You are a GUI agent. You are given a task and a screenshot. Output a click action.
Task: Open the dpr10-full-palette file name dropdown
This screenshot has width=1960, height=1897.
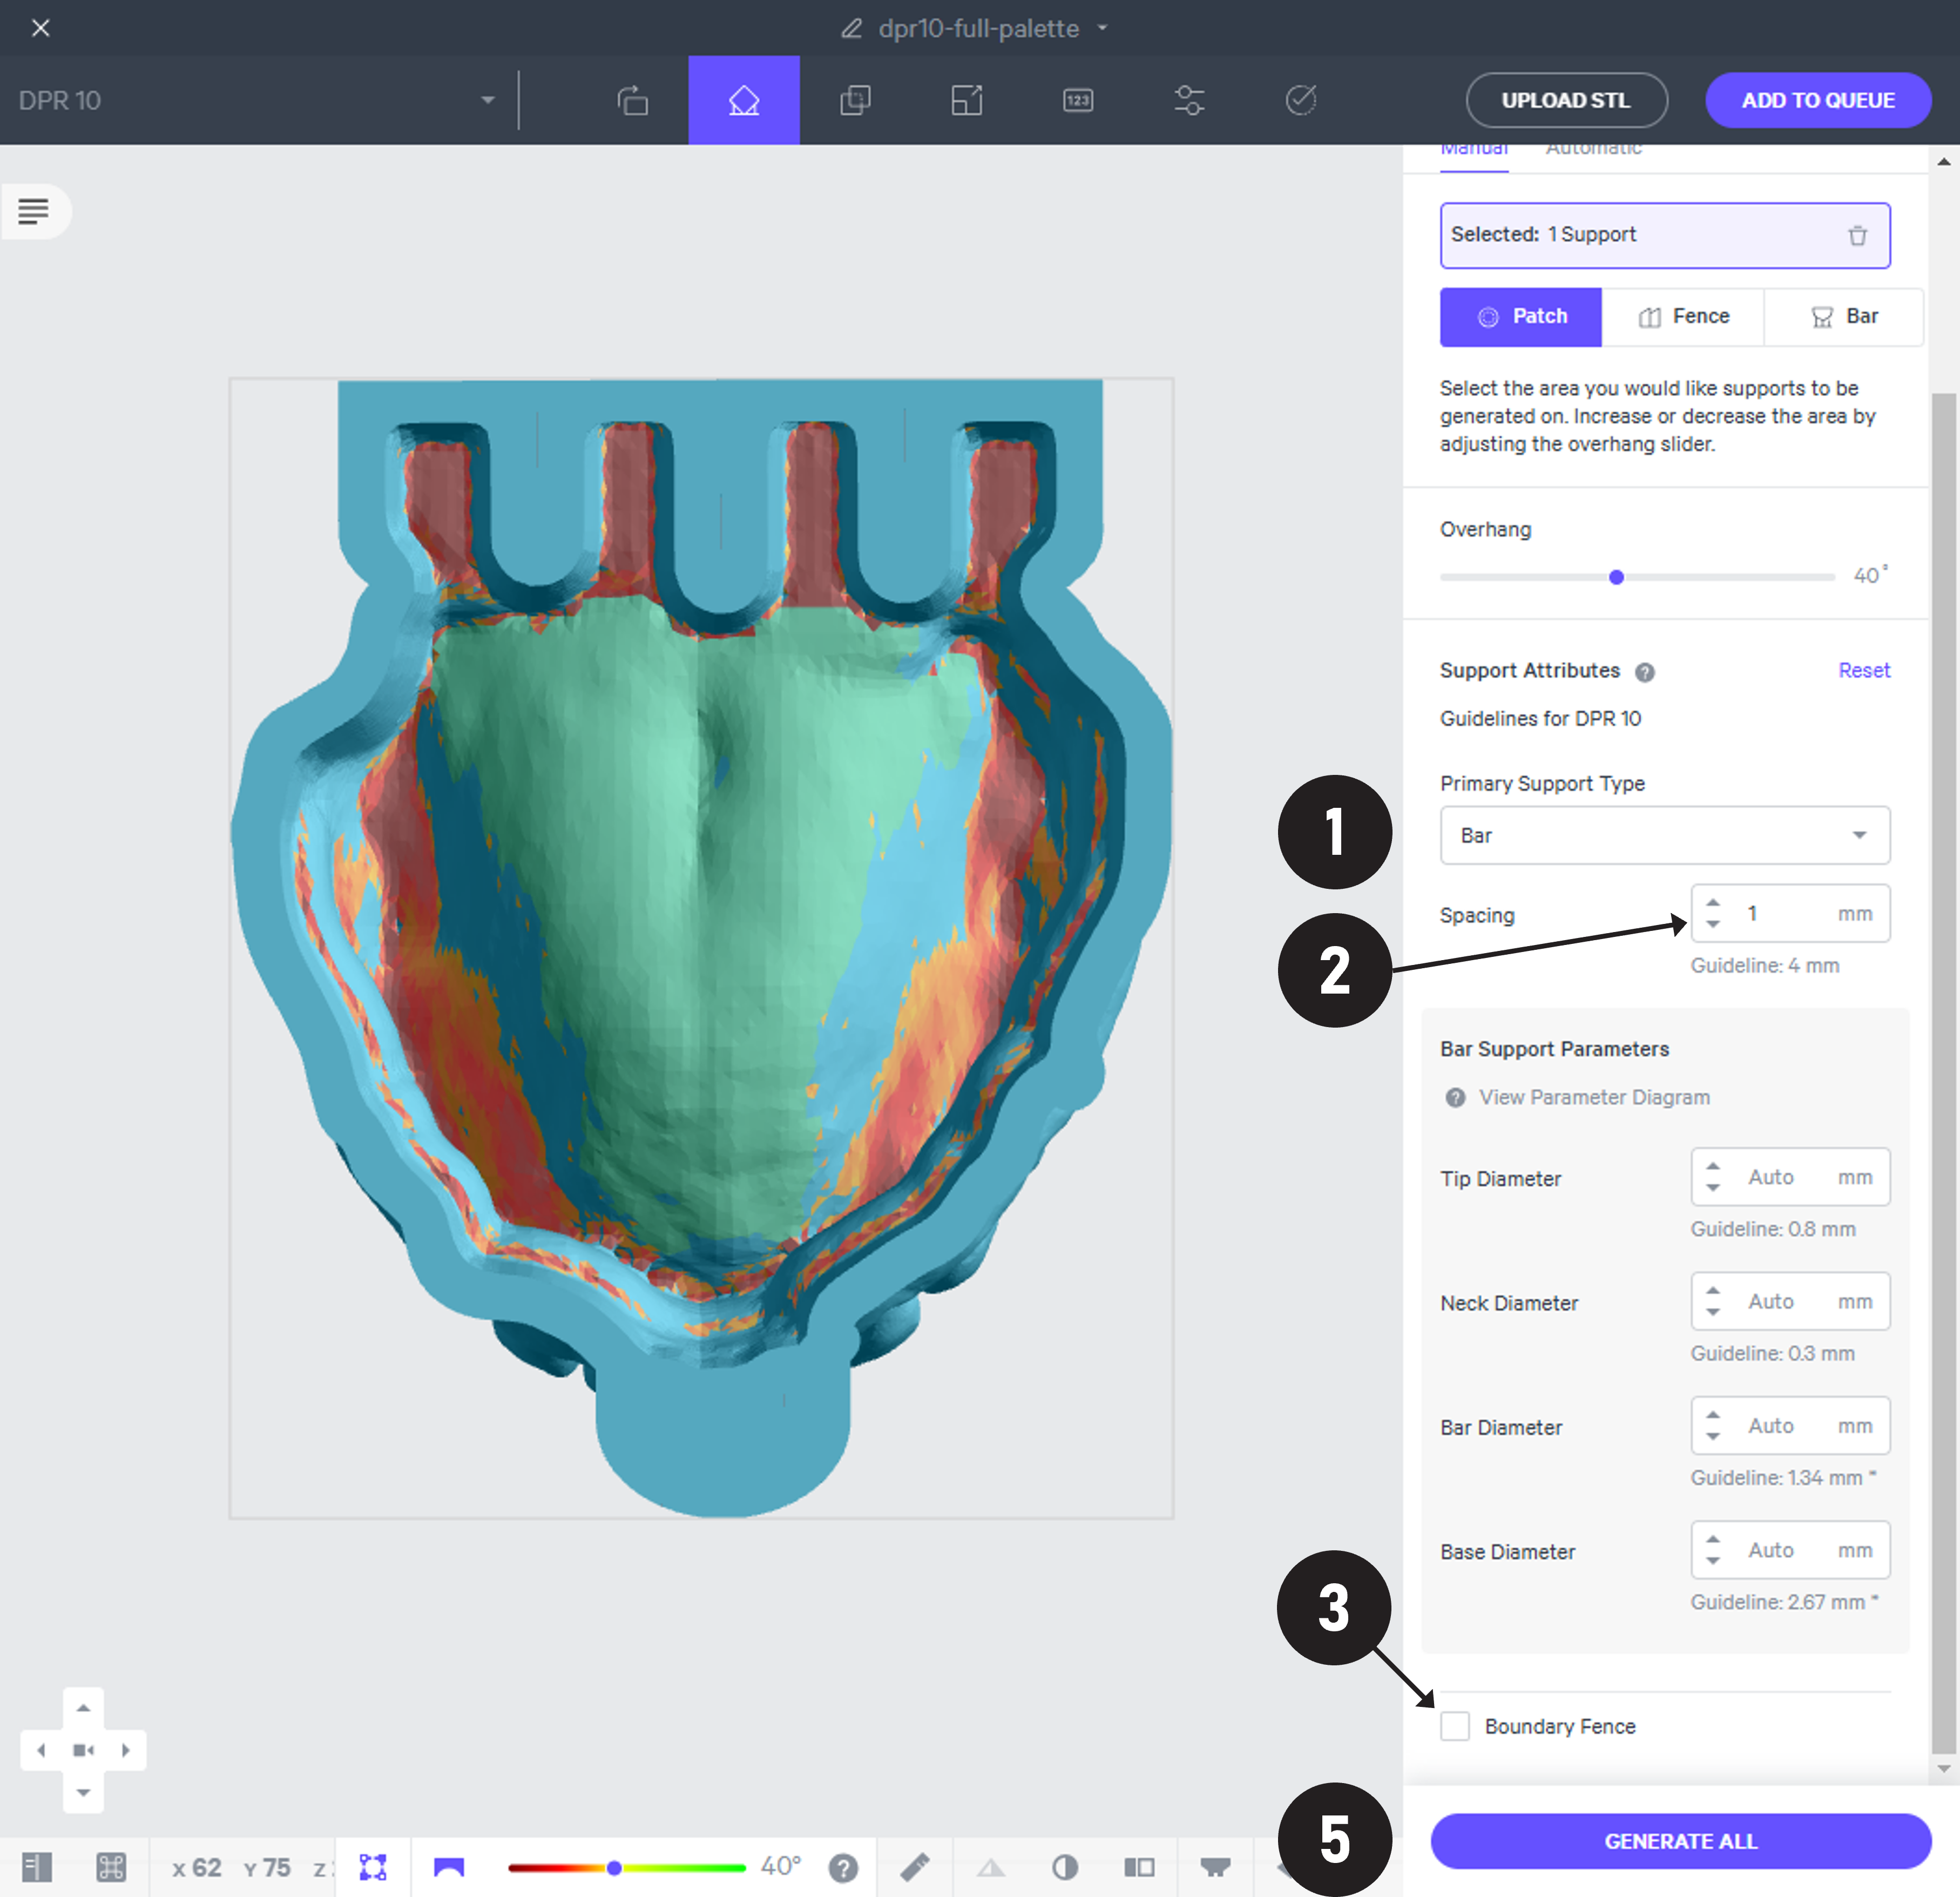click(1103, 28)
